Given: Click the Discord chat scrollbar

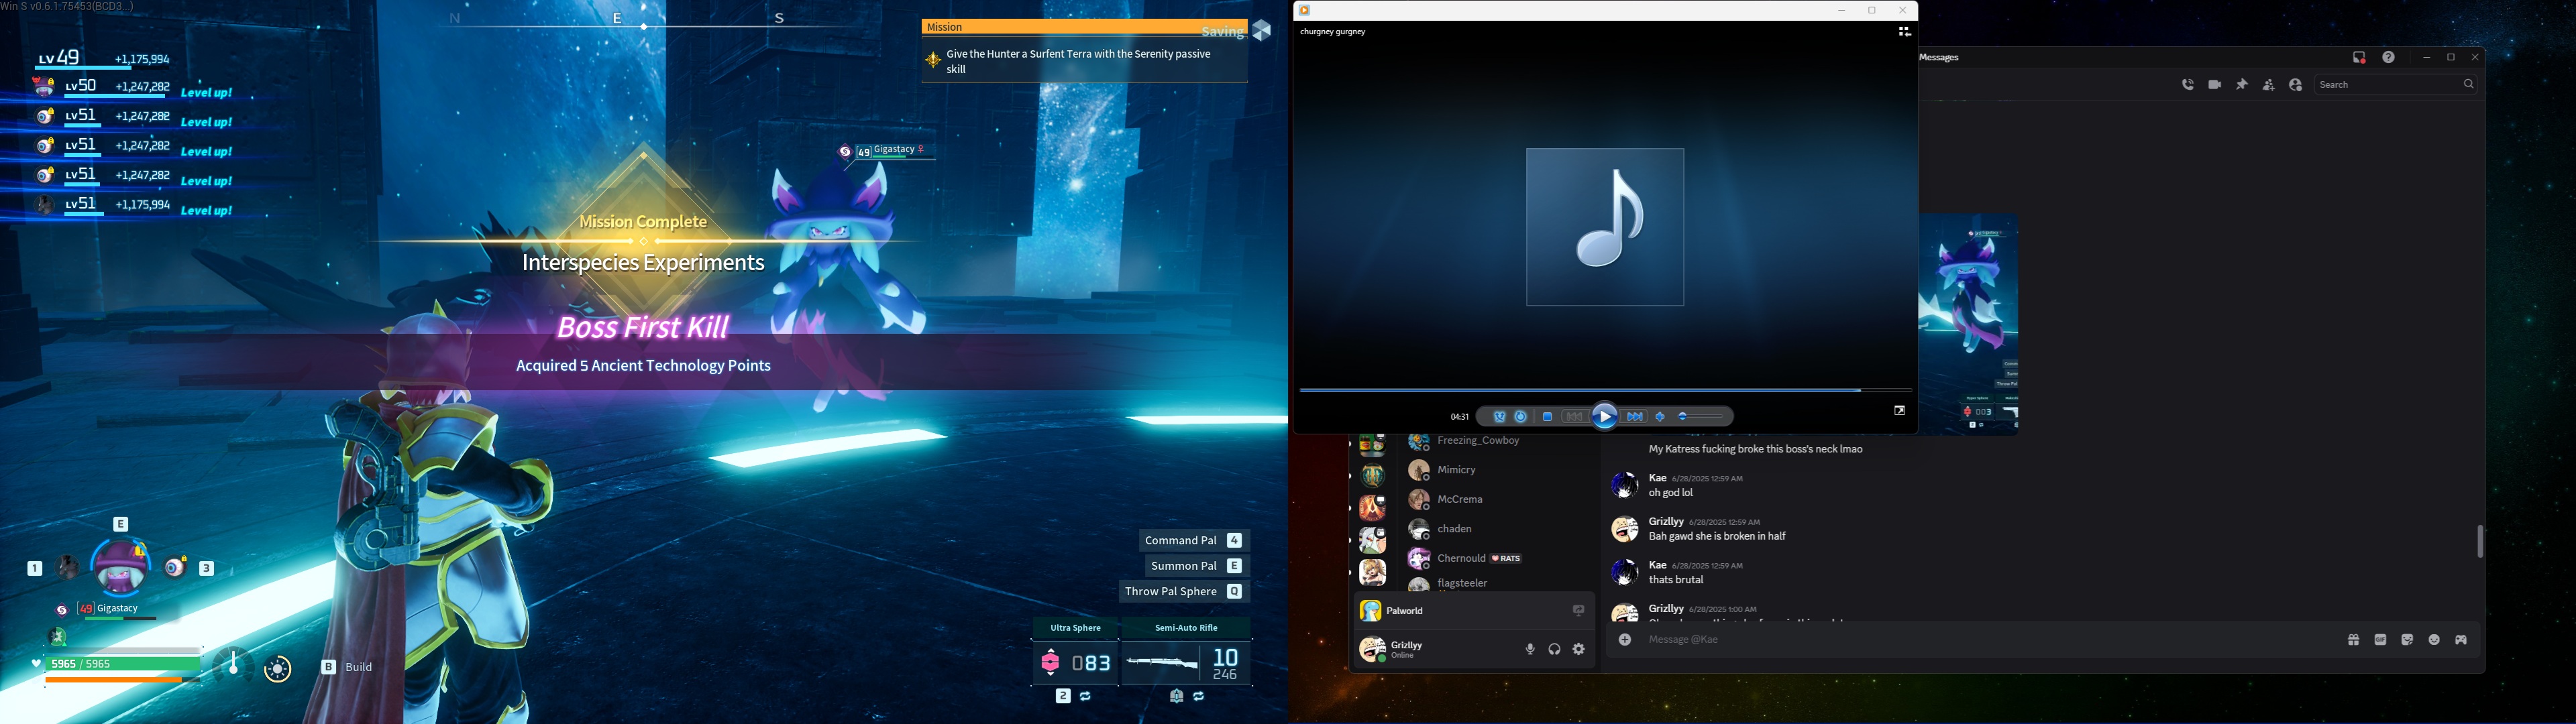Looking at the screenshot, I should [x=2480, y=542].
